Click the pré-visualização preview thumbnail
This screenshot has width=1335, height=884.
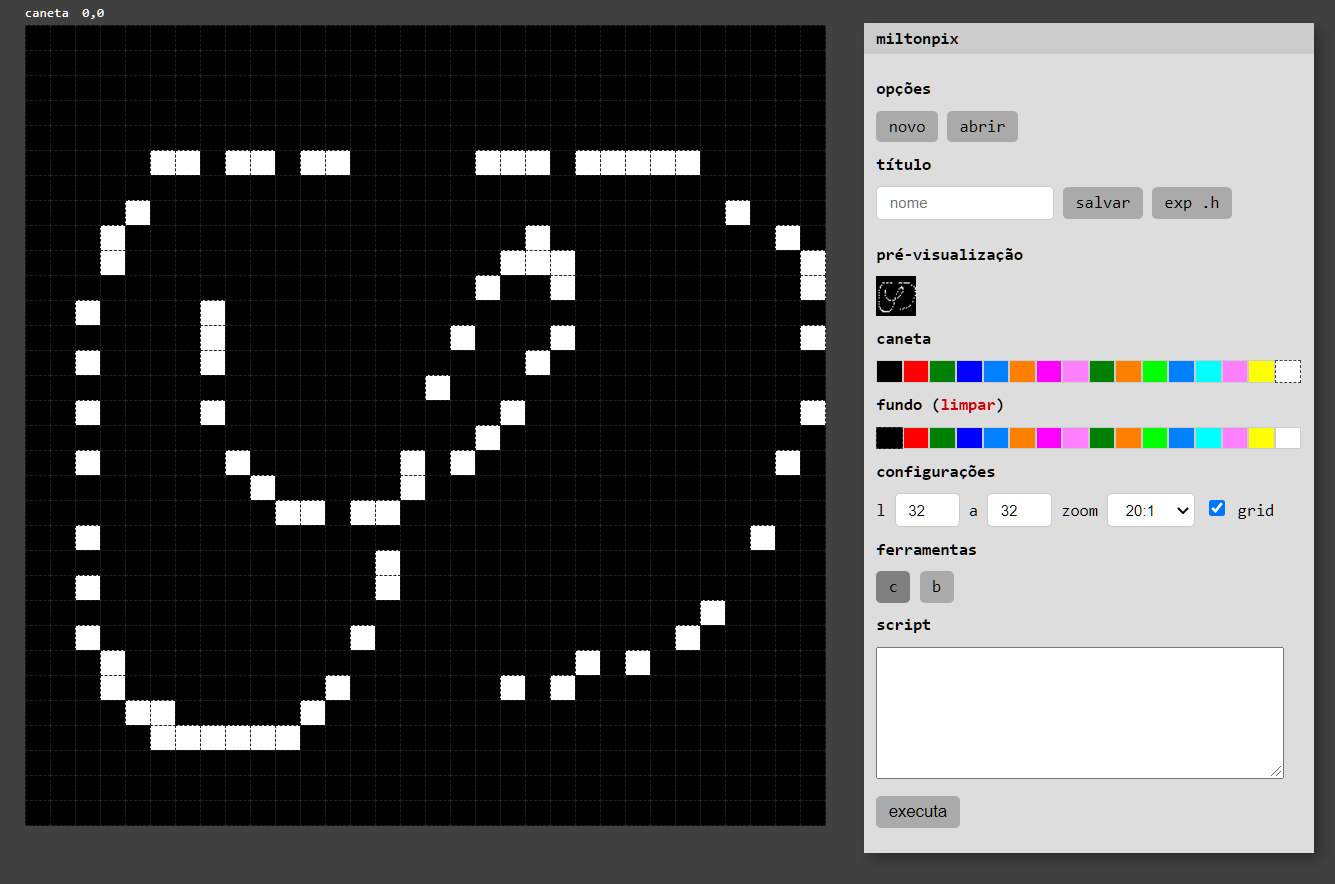(x=896, y=296)
